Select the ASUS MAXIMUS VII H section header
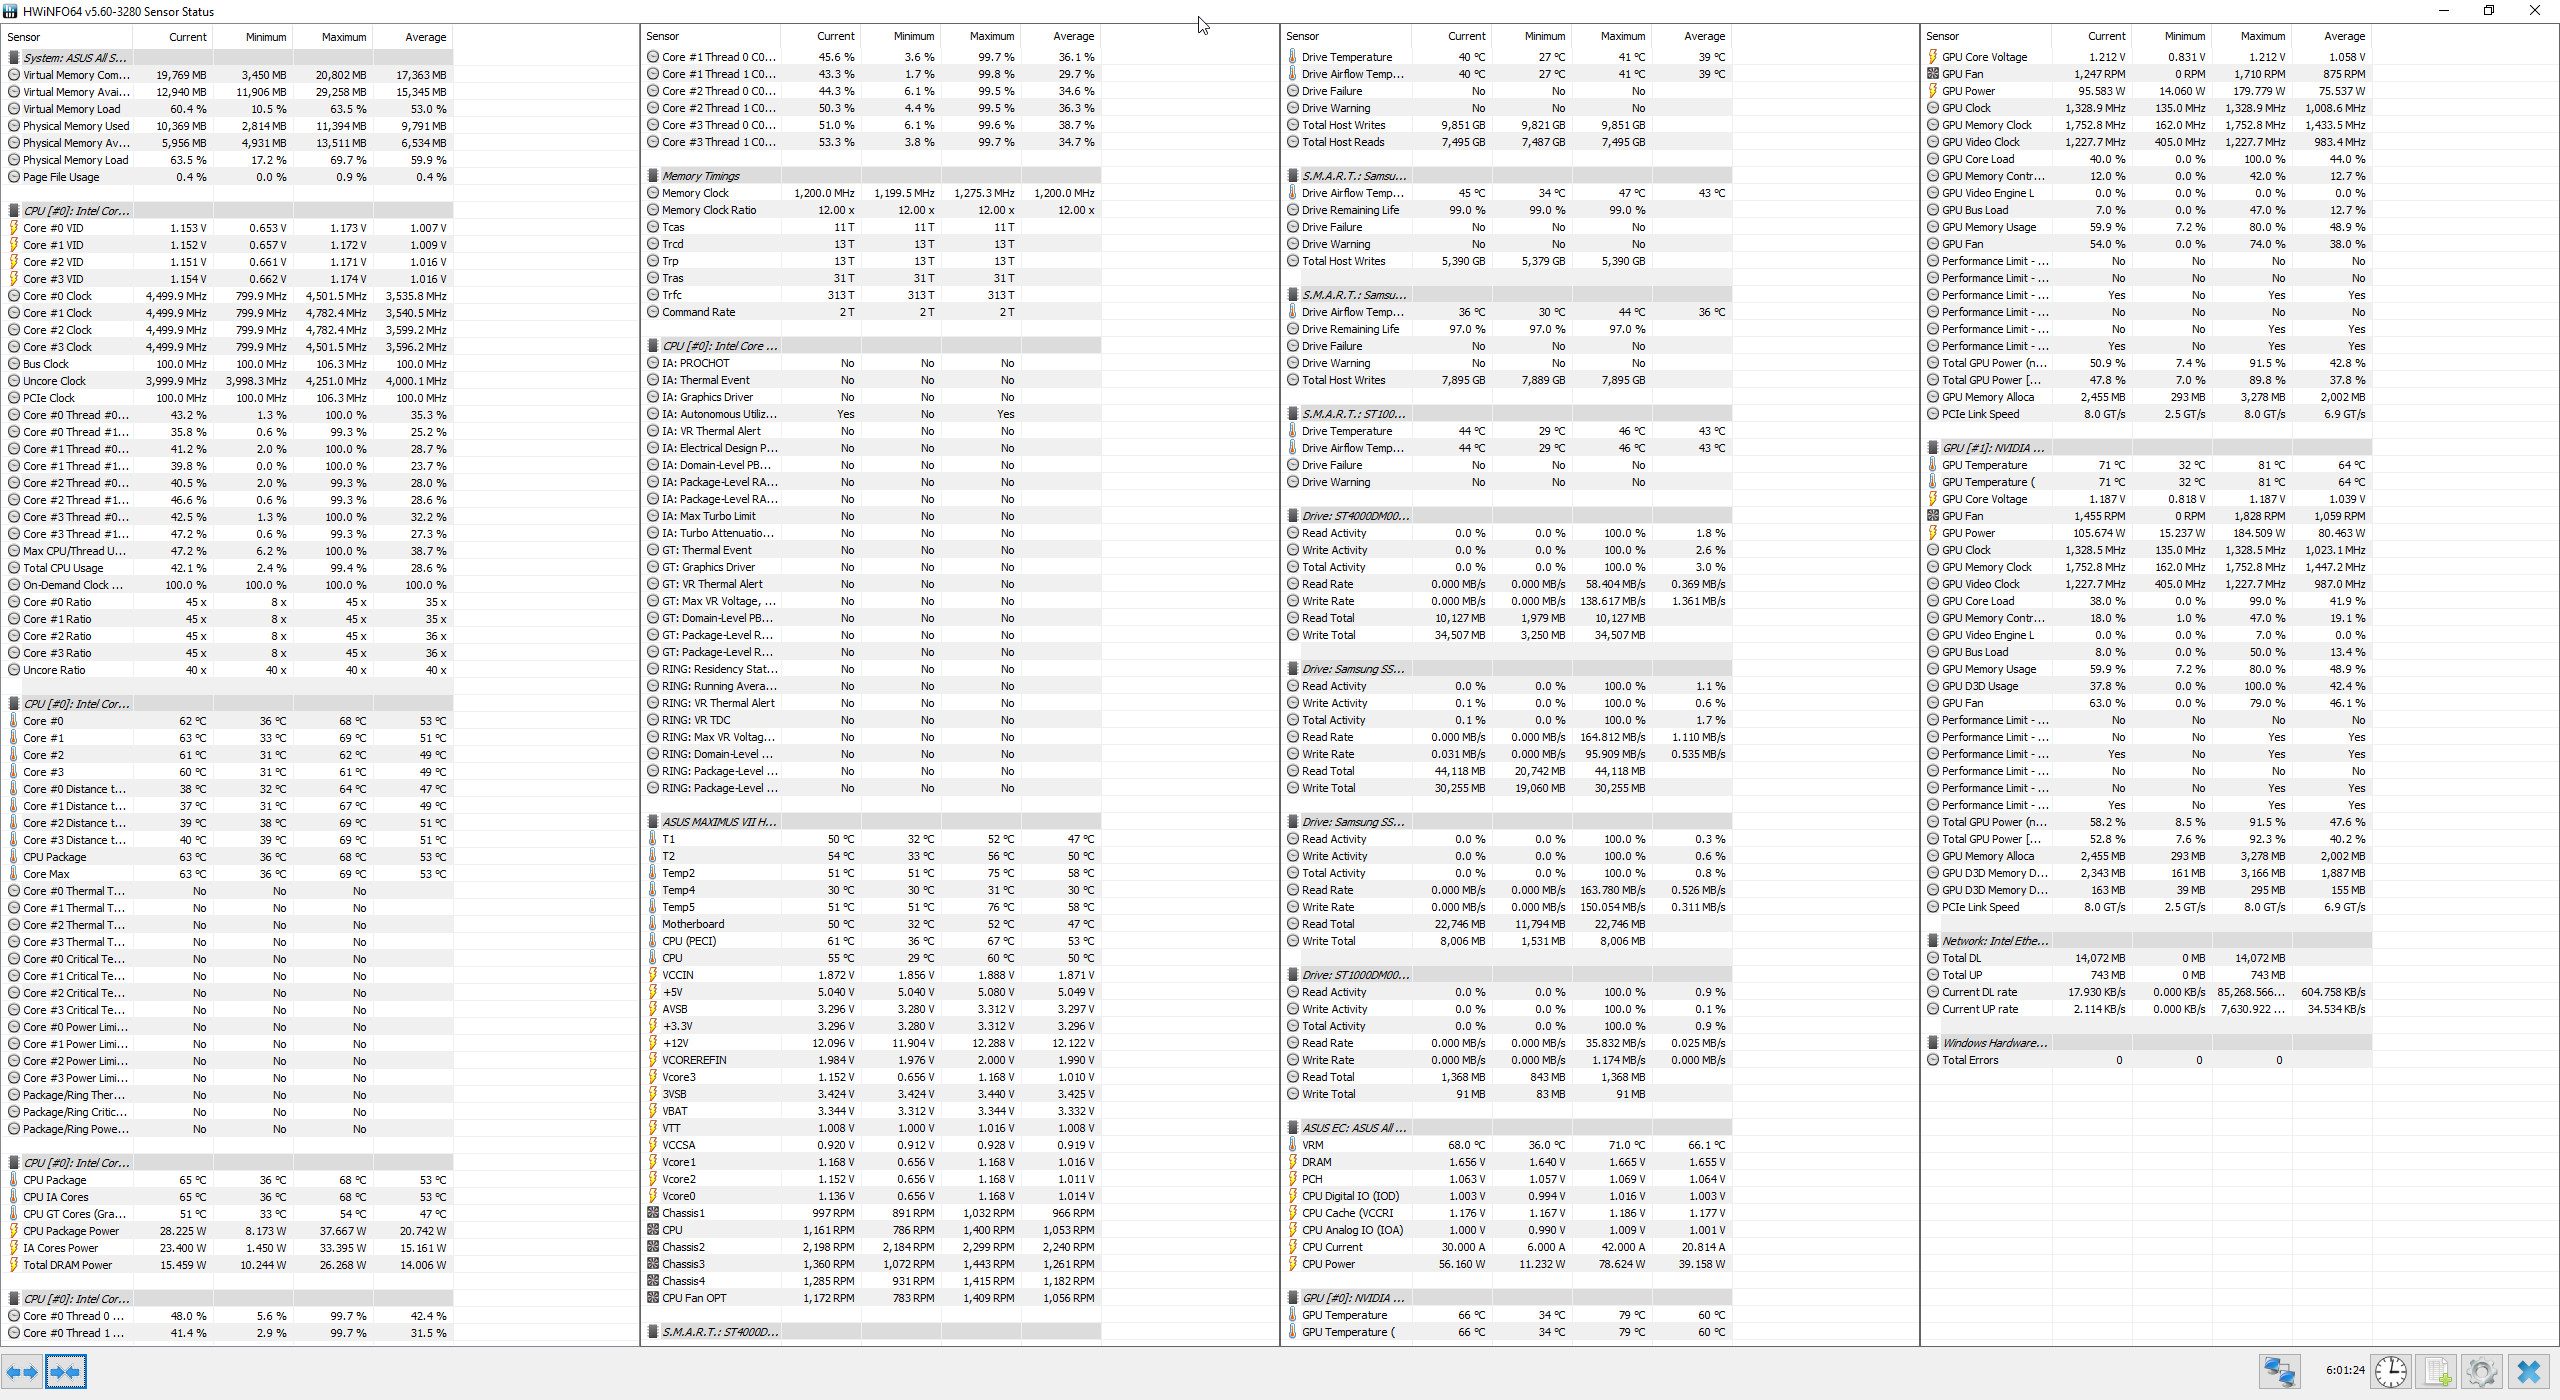Viewport: 2560px width, 1400px height. [x=719, y=822]
